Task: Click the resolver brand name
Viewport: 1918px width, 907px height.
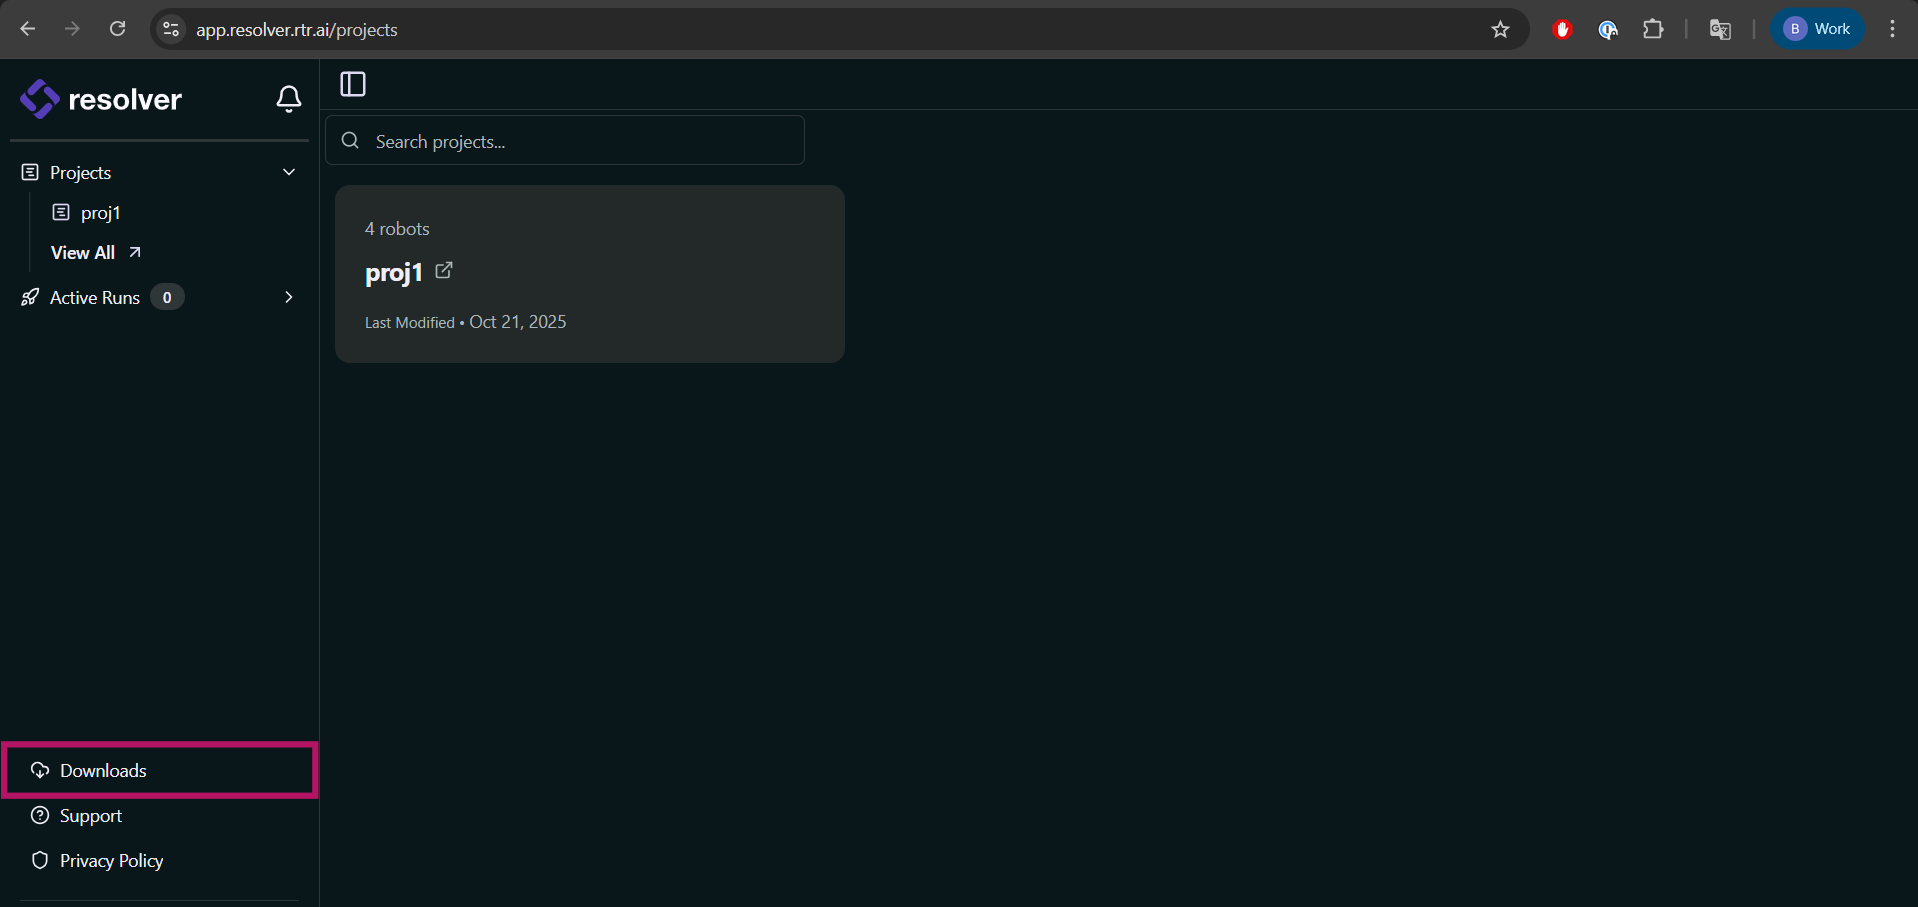Action: 125,99
